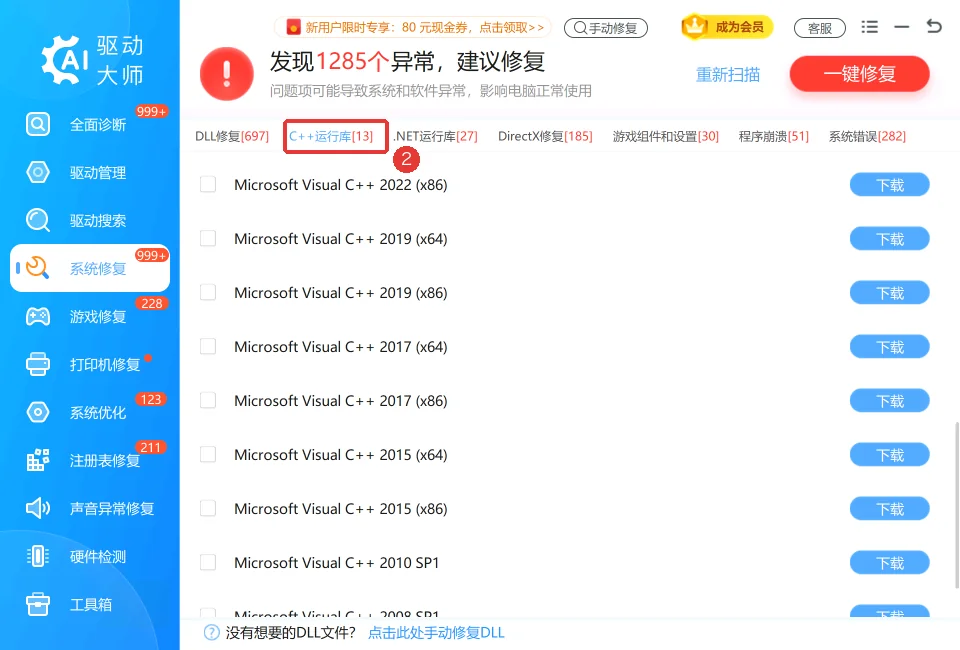Click the new user 80元现金券 banner
Image resolution: width=960 pixels, height=650 pixels.
(412, 27)
